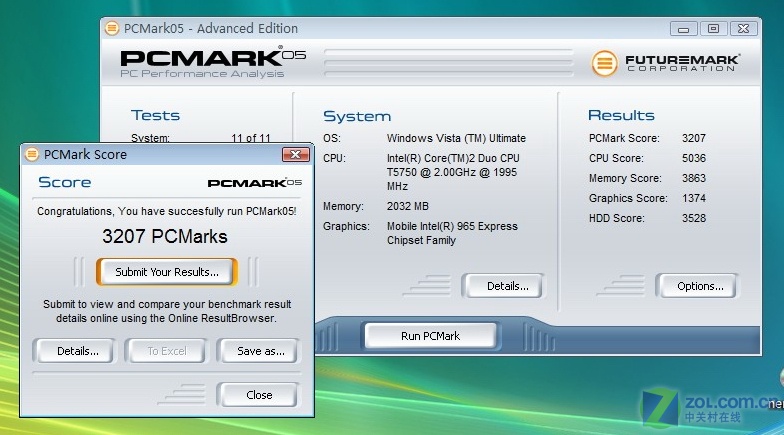Click the PCMark05 logo in main window

213,62
